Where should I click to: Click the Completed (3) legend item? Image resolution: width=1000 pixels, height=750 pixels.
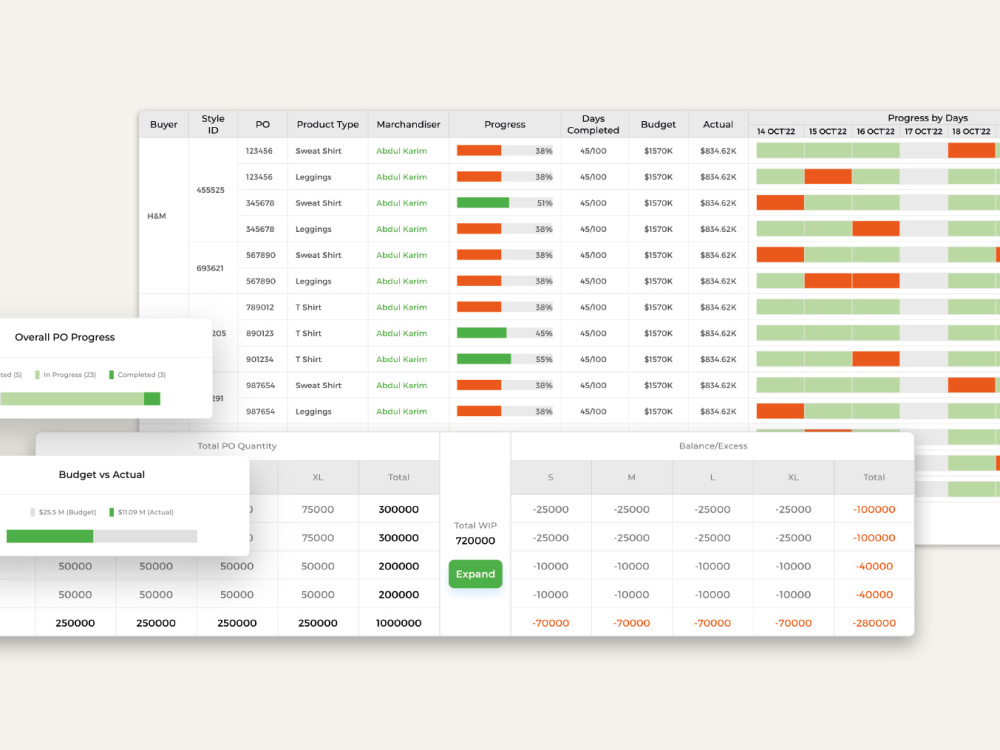click(137, 374)
